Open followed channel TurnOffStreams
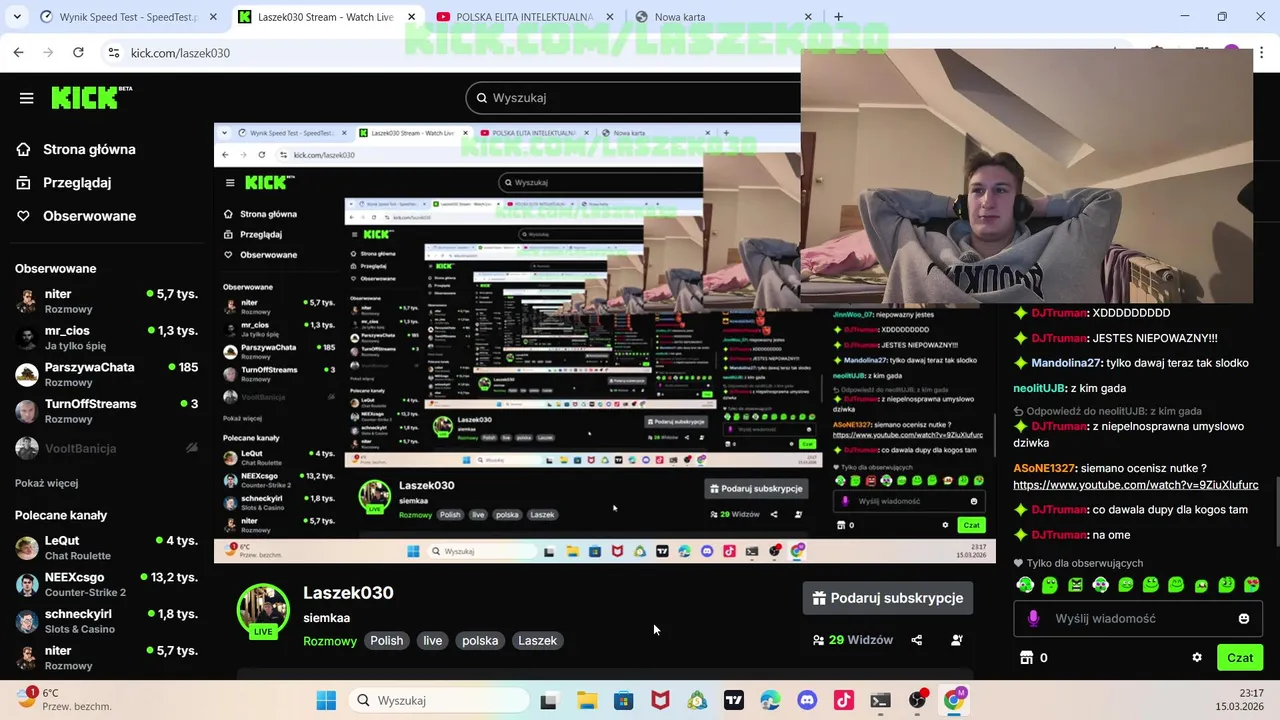1280x720 pixels. (106, 411)
